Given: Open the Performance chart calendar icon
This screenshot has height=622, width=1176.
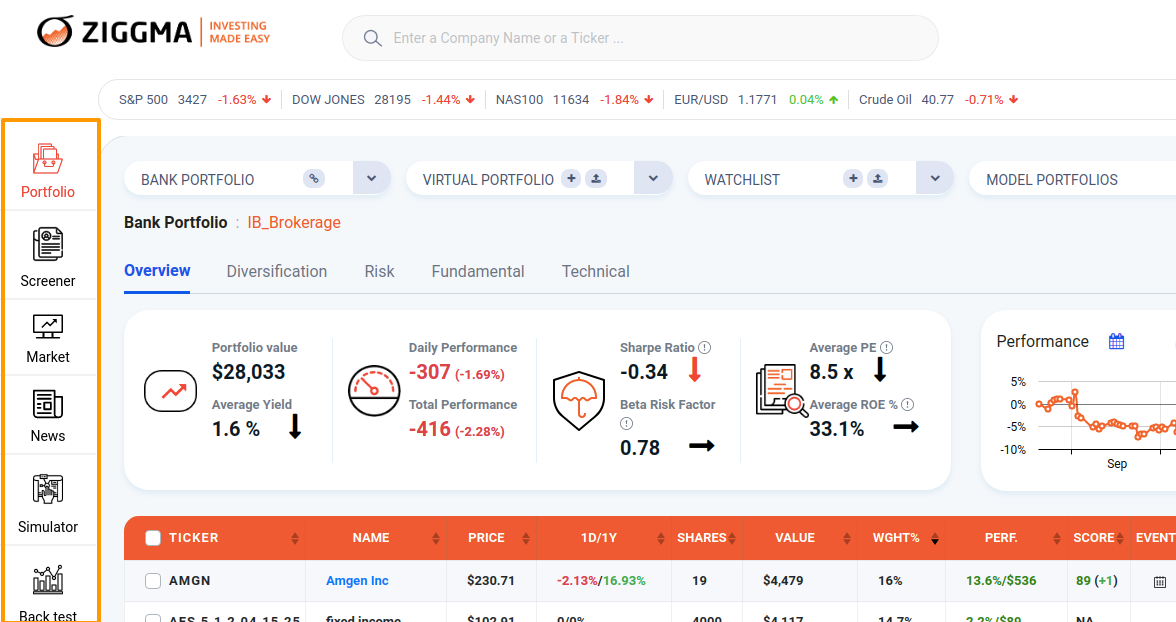Looking at the screenshot, I should (1117, 341).
